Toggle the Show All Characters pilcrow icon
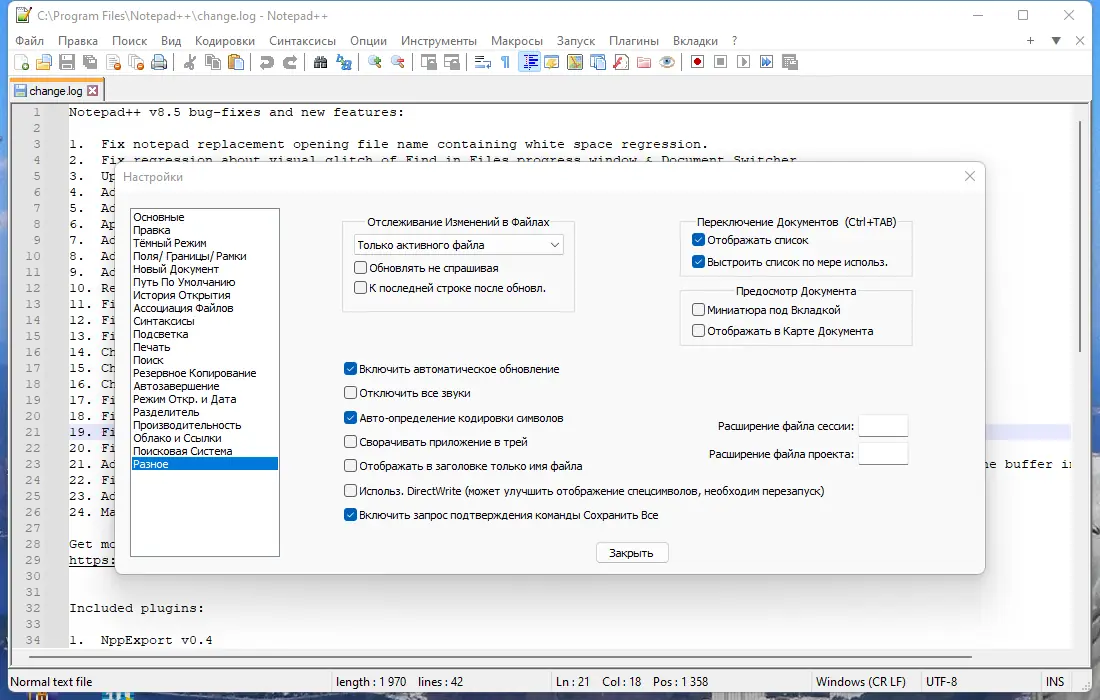Screen dimensions: 1100x700 point(505,62)
